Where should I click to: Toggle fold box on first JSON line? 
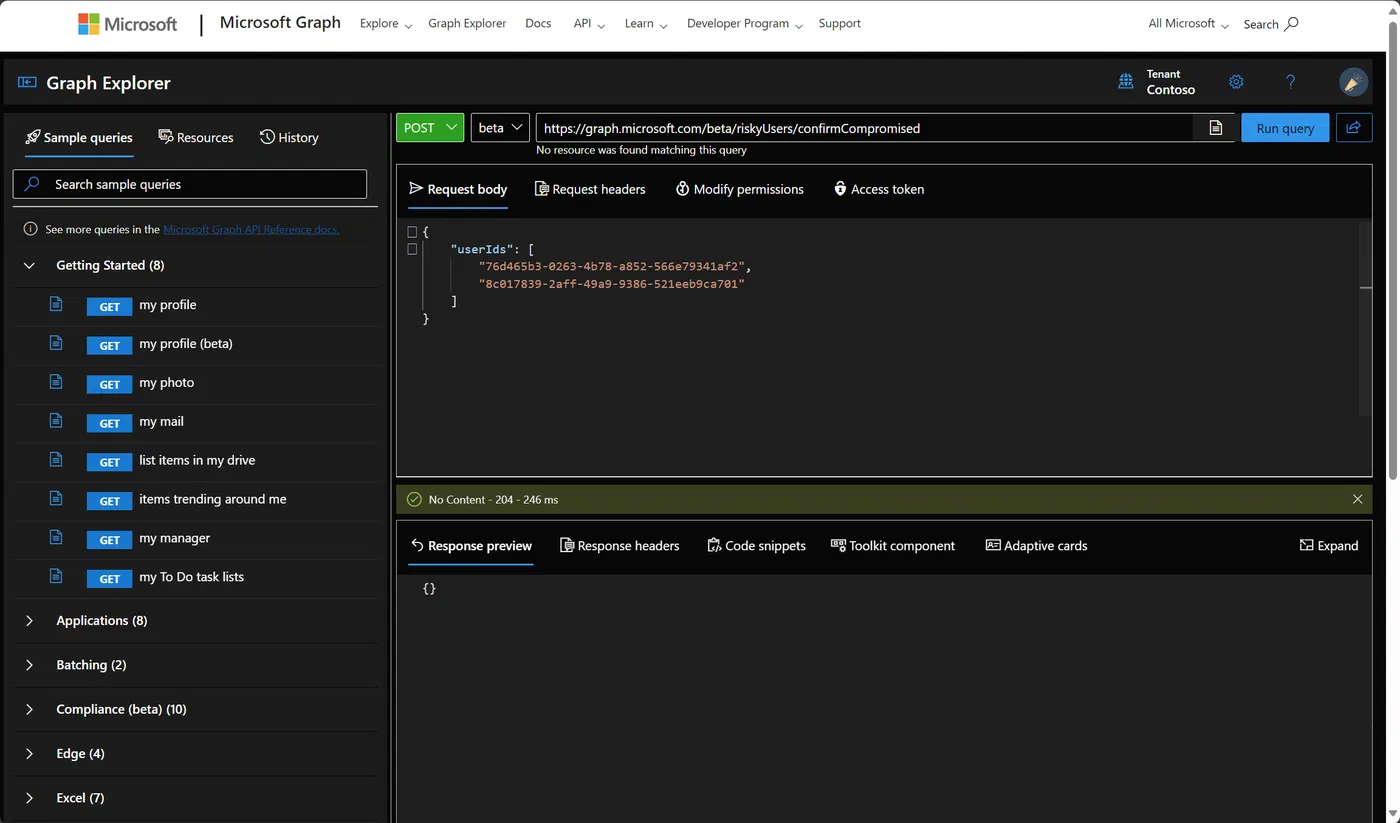pos(412,232)
